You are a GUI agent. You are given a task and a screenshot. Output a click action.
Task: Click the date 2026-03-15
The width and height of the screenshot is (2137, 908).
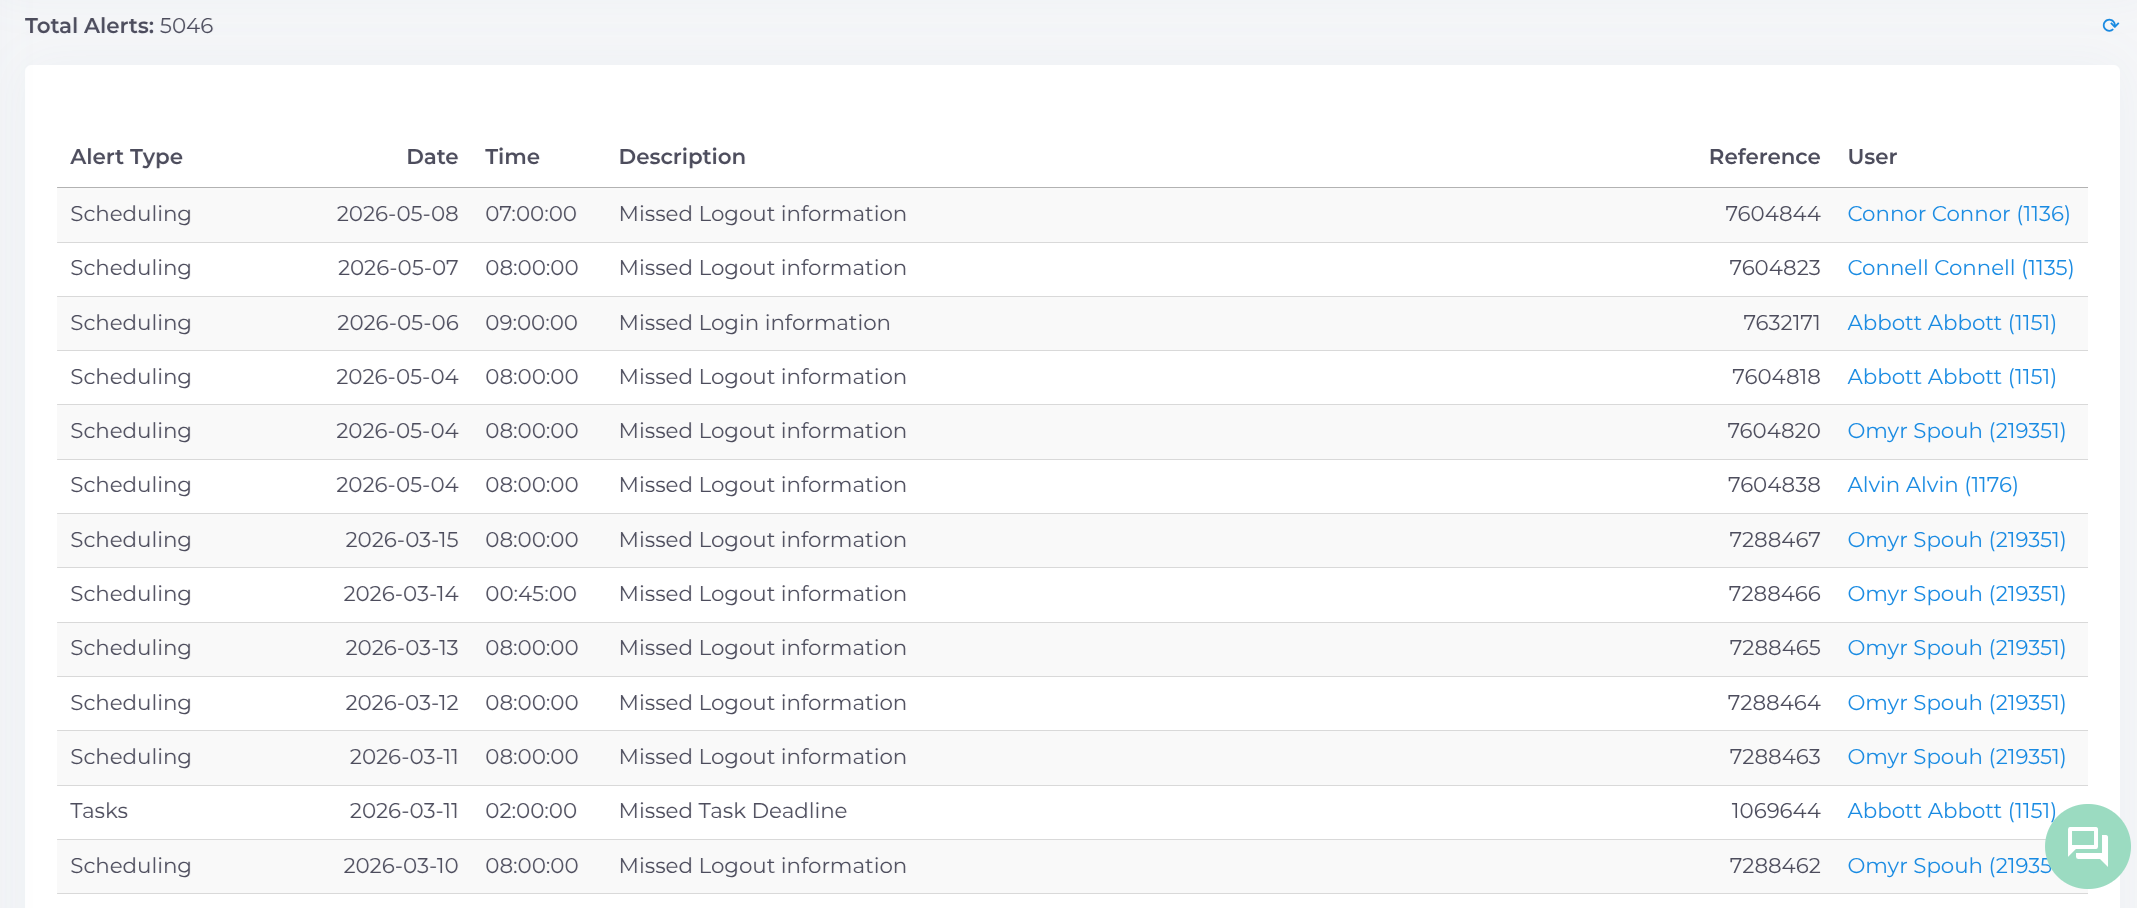tap(402, 540)
